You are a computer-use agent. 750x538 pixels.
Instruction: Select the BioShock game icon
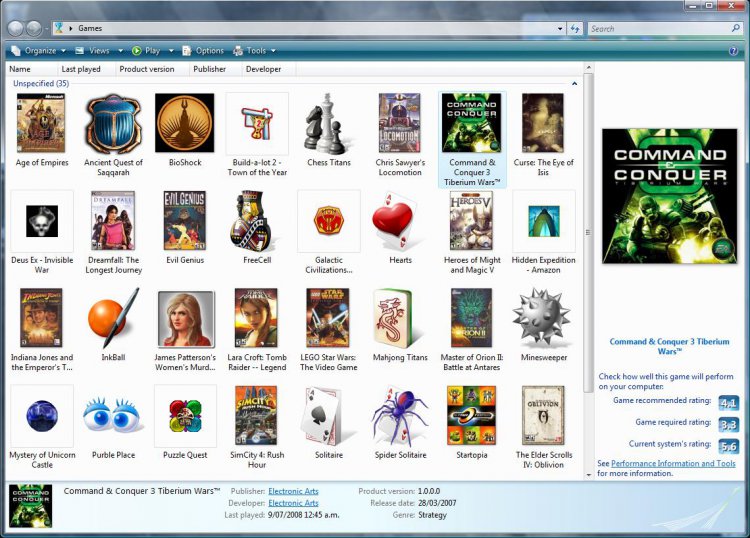pyautogui.click(x=185, y=123)
